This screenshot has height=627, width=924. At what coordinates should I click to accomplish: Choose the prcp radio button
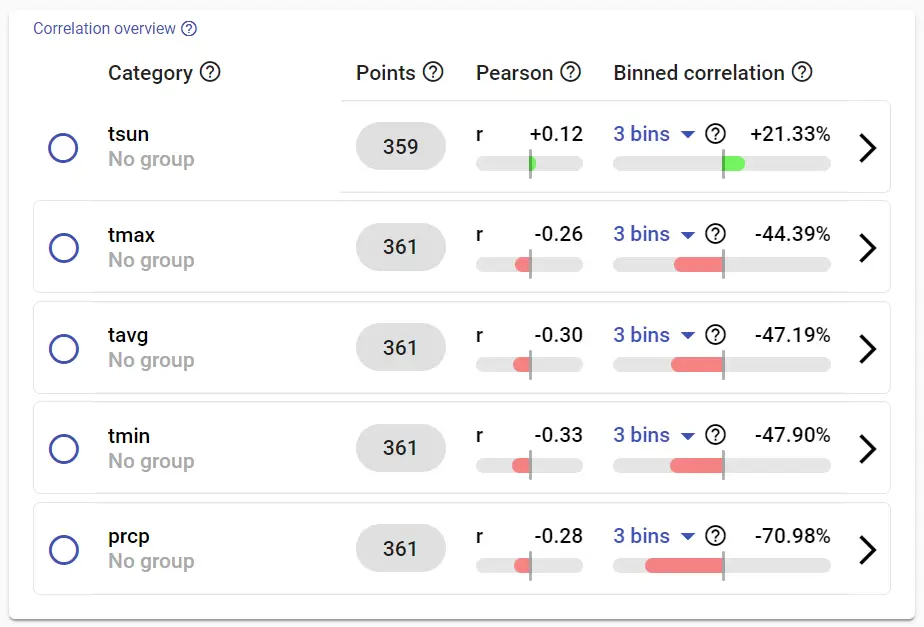click(64, 550)
